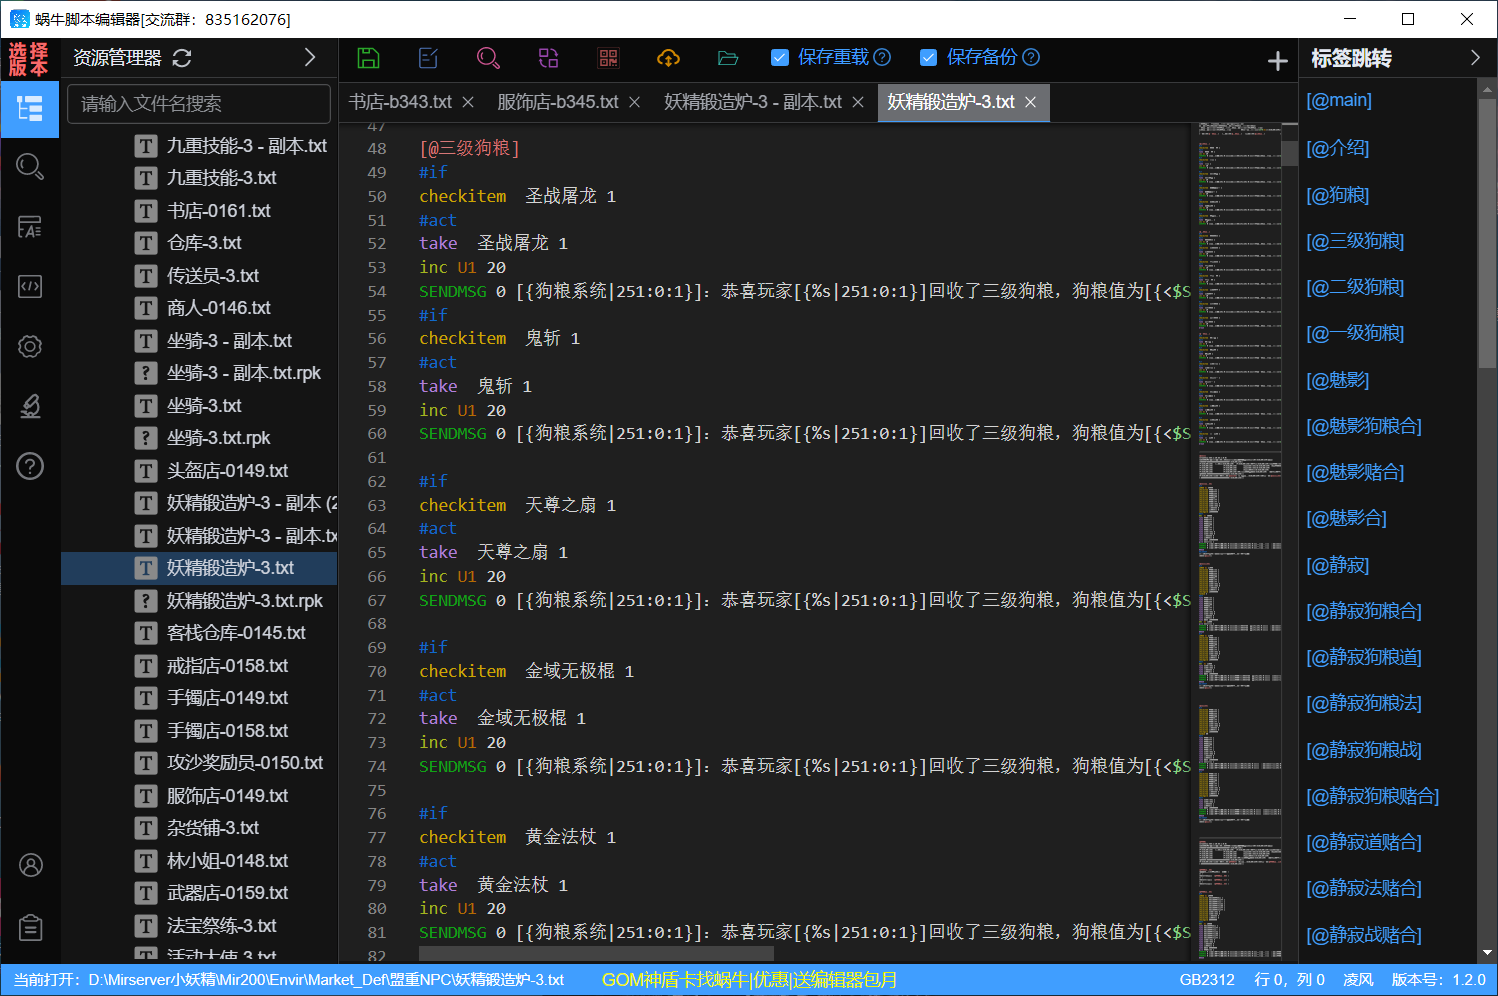1498x996 pixels.
Task: Toggle the 保存备份 checkbox
Action: coord(928,58)
